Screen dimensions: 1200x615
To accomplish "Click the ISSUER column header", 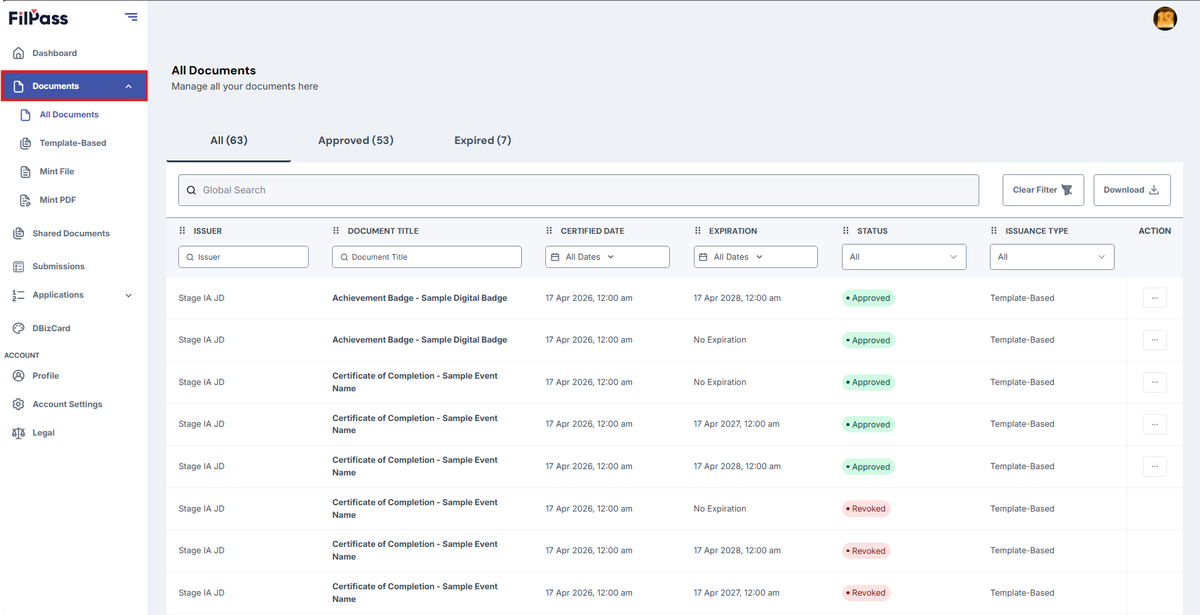I will [208, 231].
